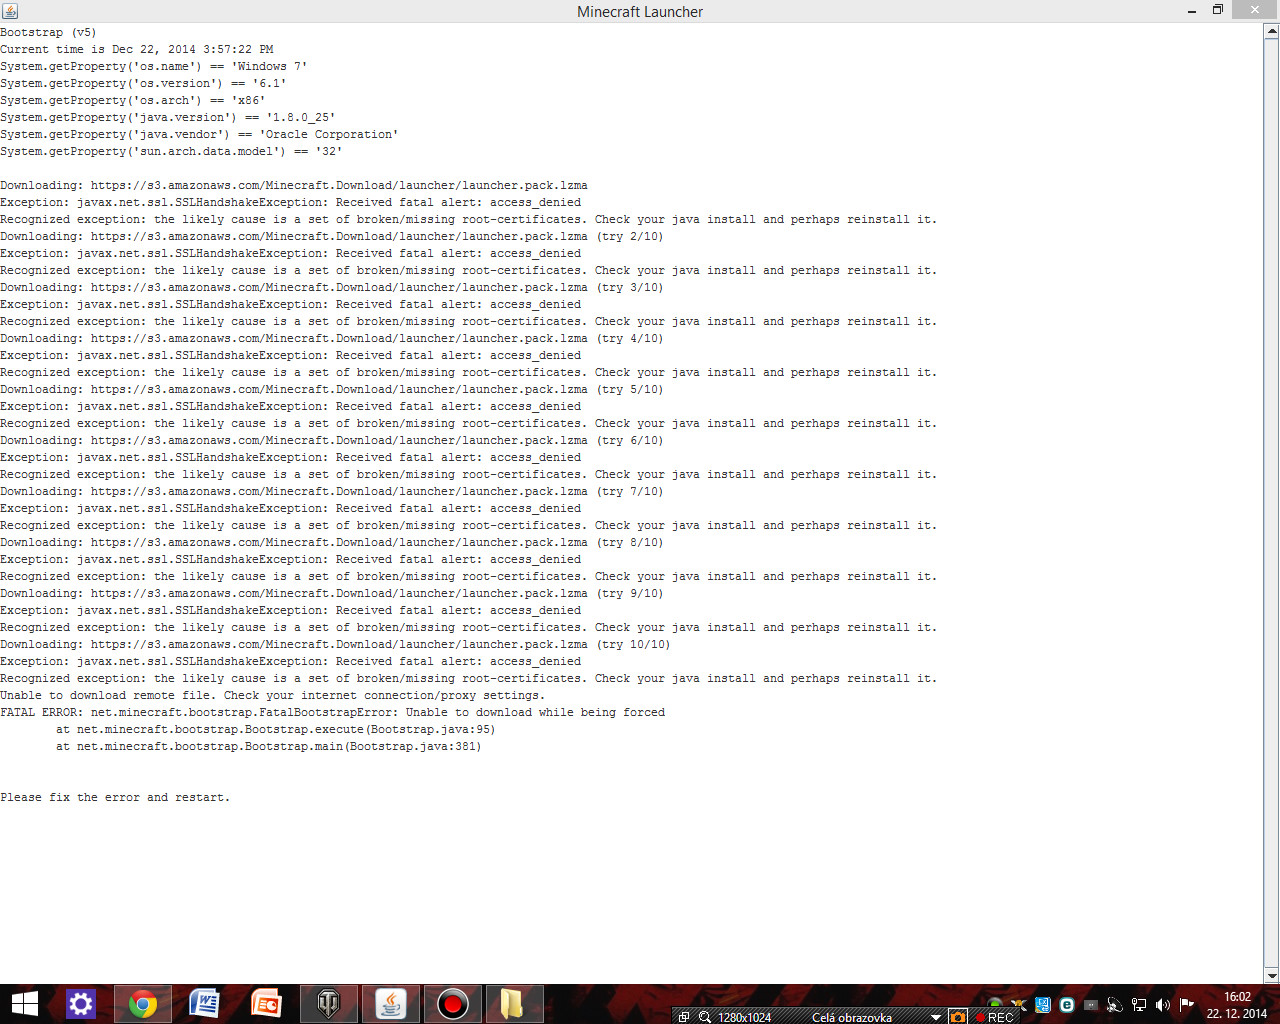Image resolution: width=1280 pixels, height=1024 pixels.
Task: Click the os.arch 'x86' line
Action: (133, 100)
